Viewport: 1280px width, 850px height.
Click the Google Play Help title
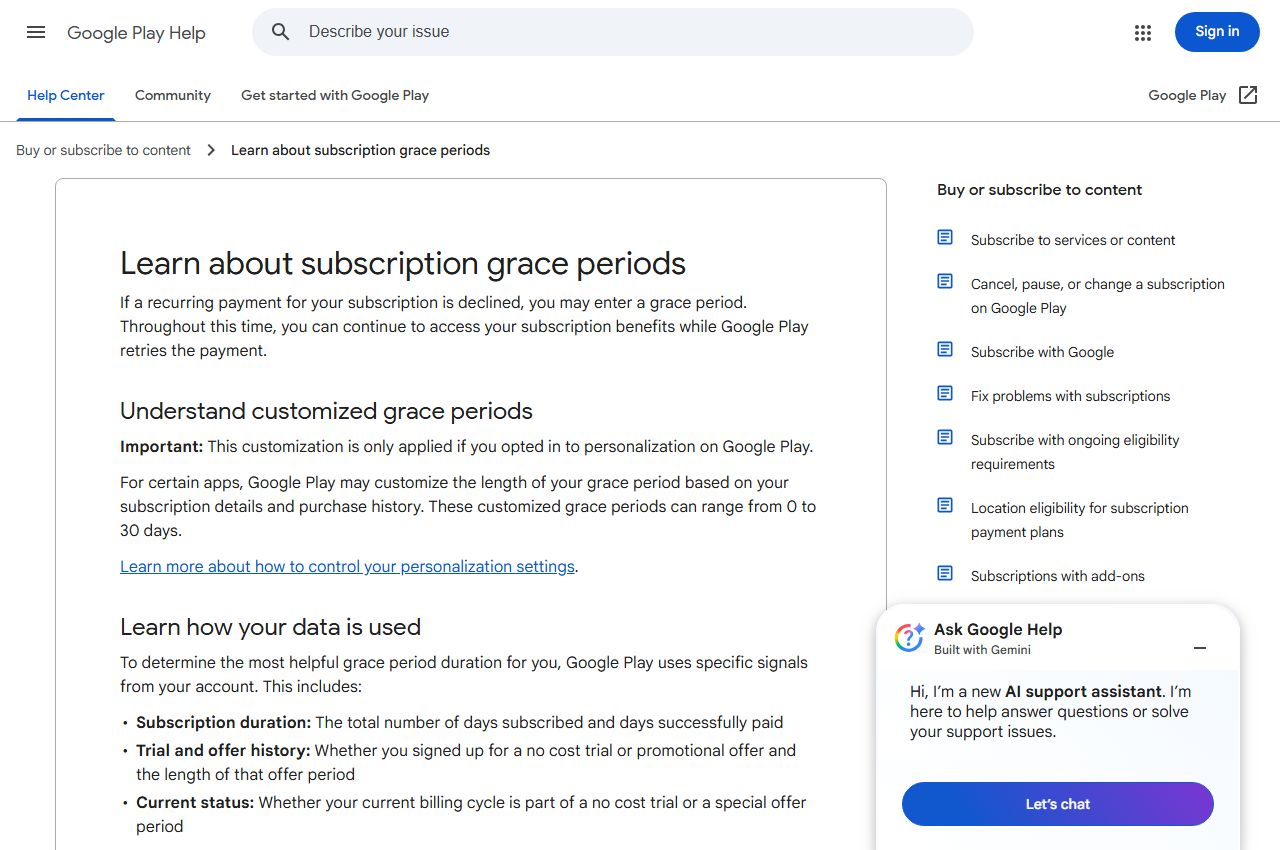click(136, 33)
